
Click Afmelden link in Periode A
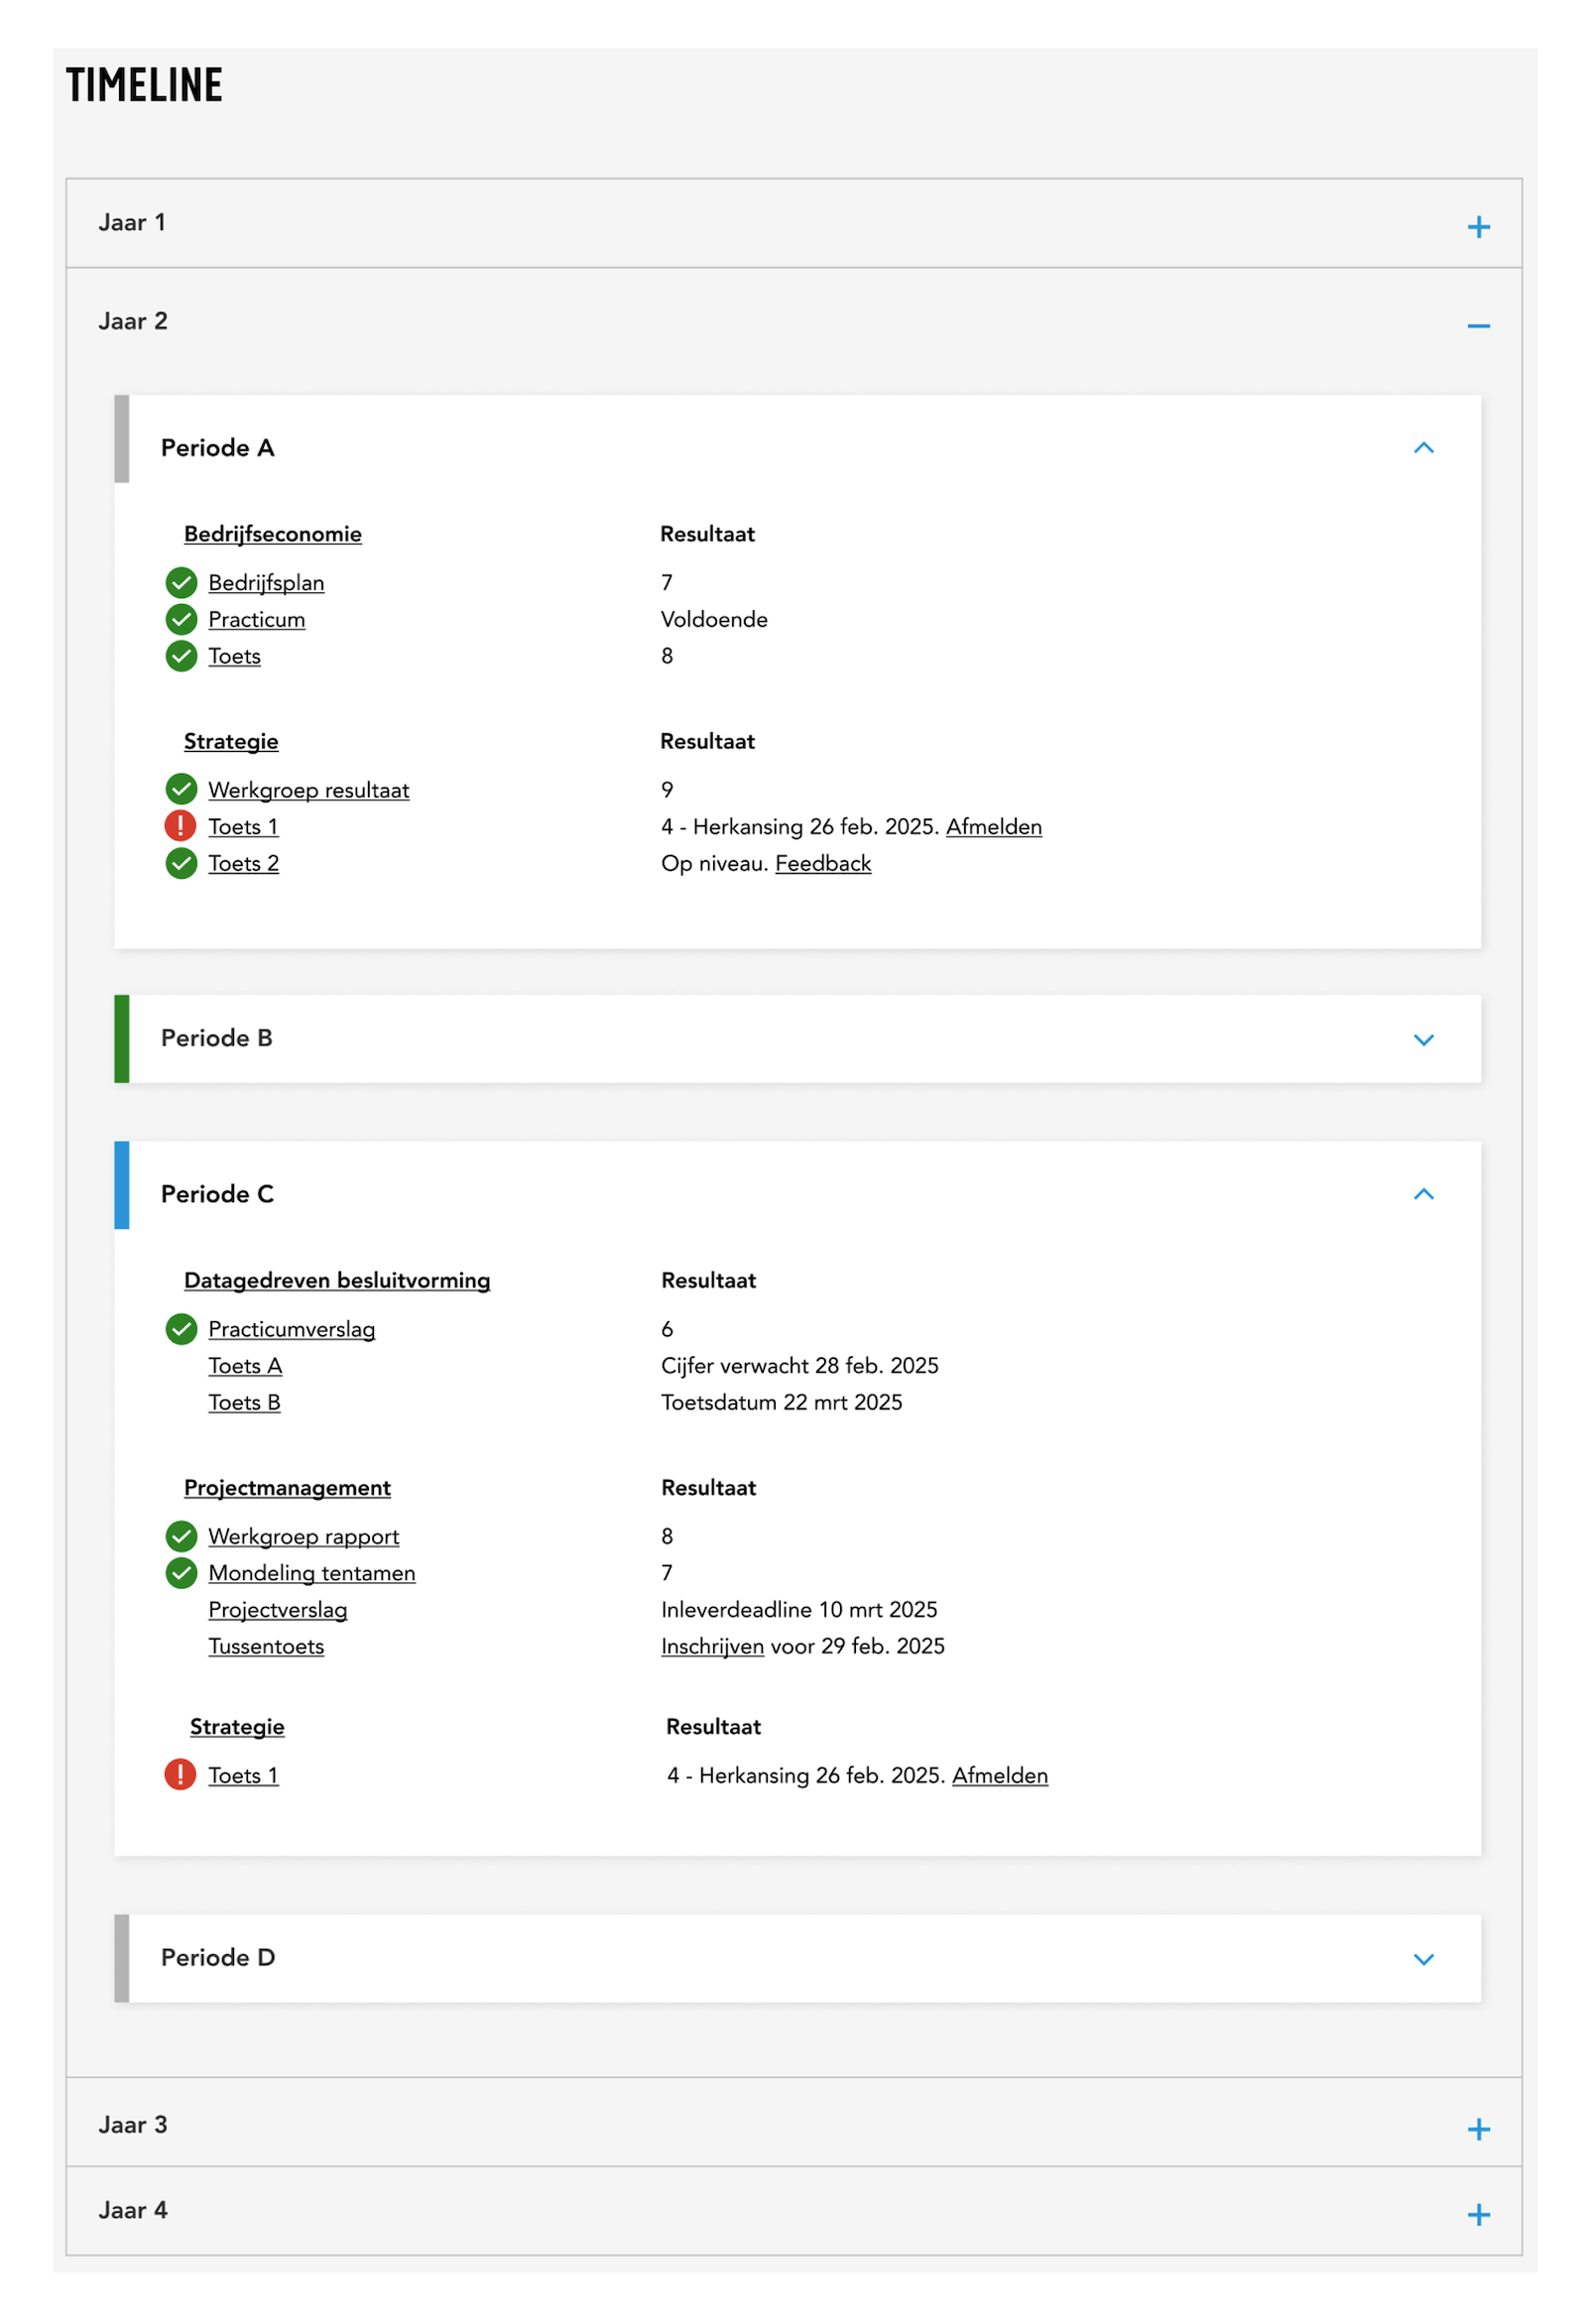pyautogui.click(x=993, y=827)
